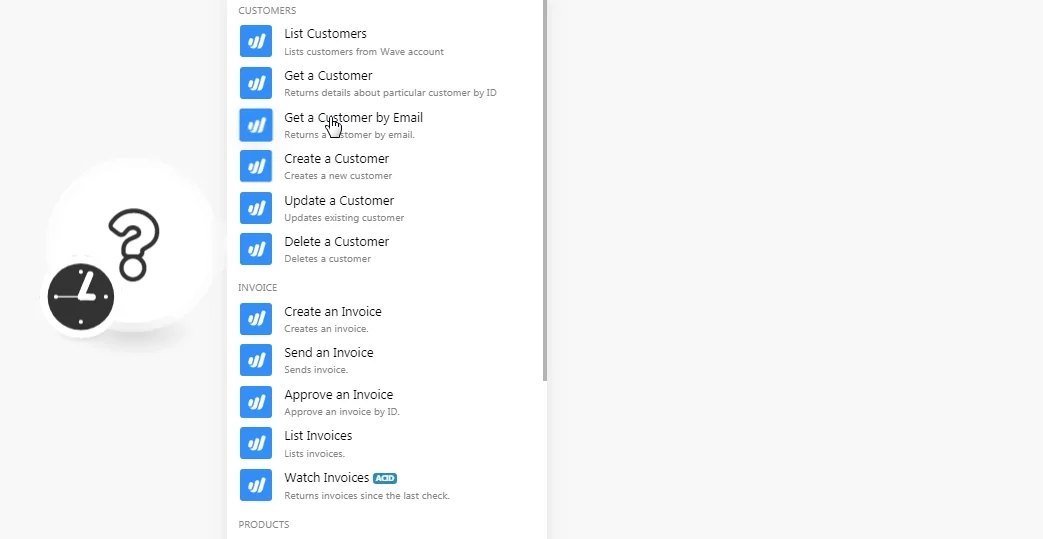
Task: Click the Wave icon beside Create a Customer
Action: pyautogui.click(x=256, y=166)
